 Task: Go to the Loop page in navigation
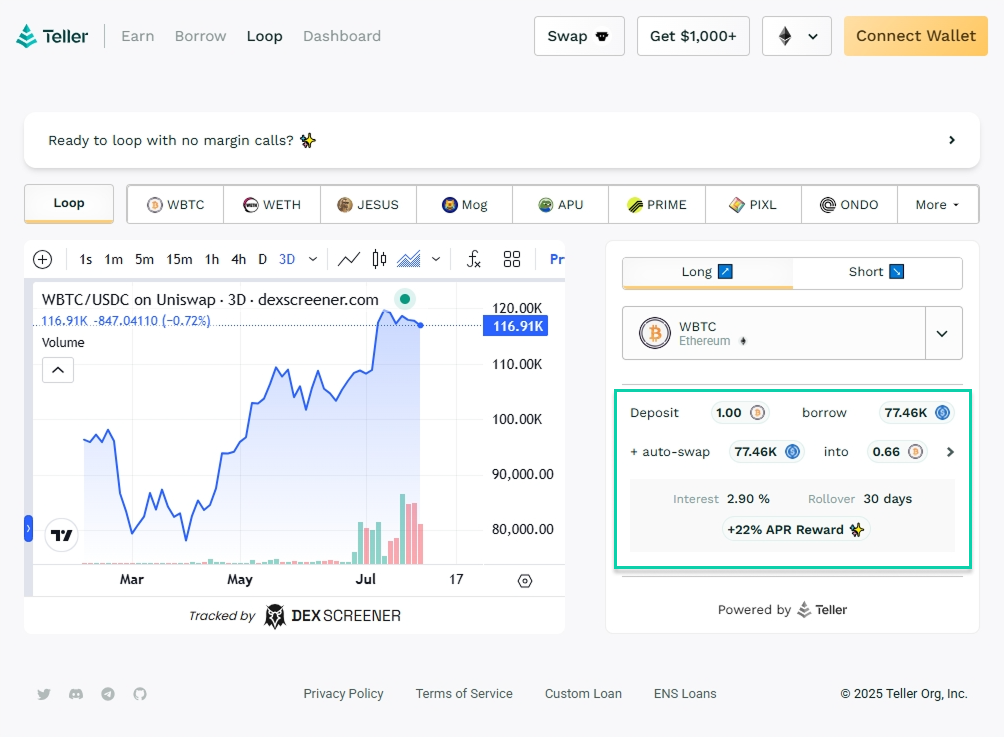264,36
